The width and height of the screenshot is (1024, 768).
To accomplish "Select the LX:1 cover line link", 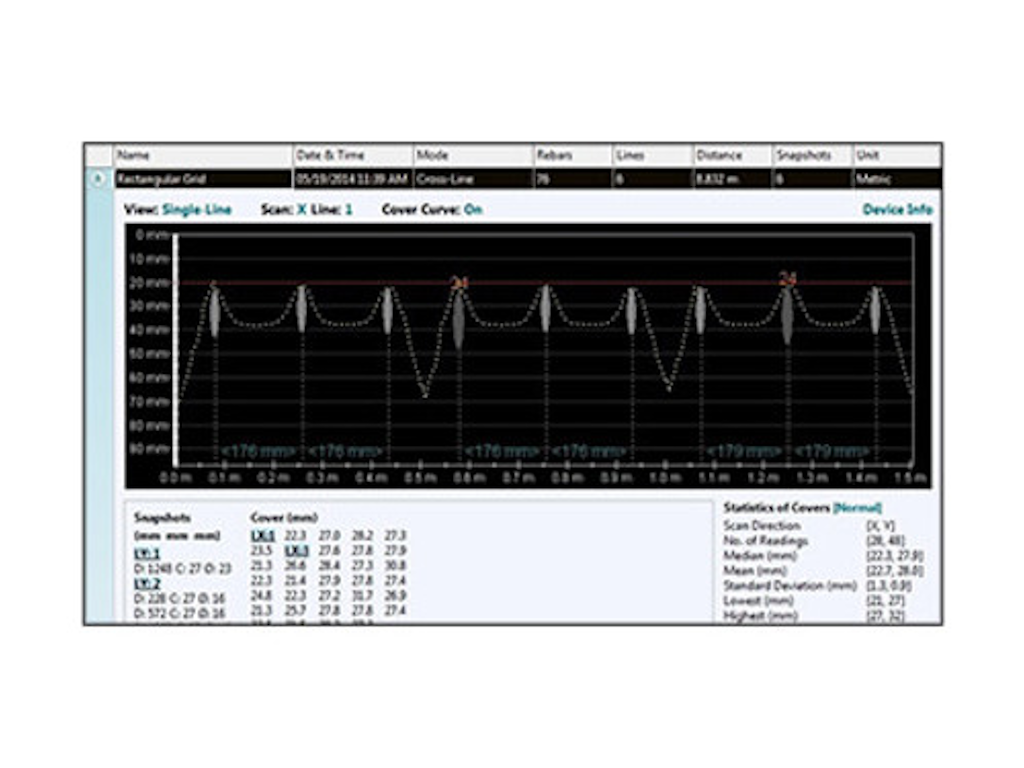I will point(260,536).
